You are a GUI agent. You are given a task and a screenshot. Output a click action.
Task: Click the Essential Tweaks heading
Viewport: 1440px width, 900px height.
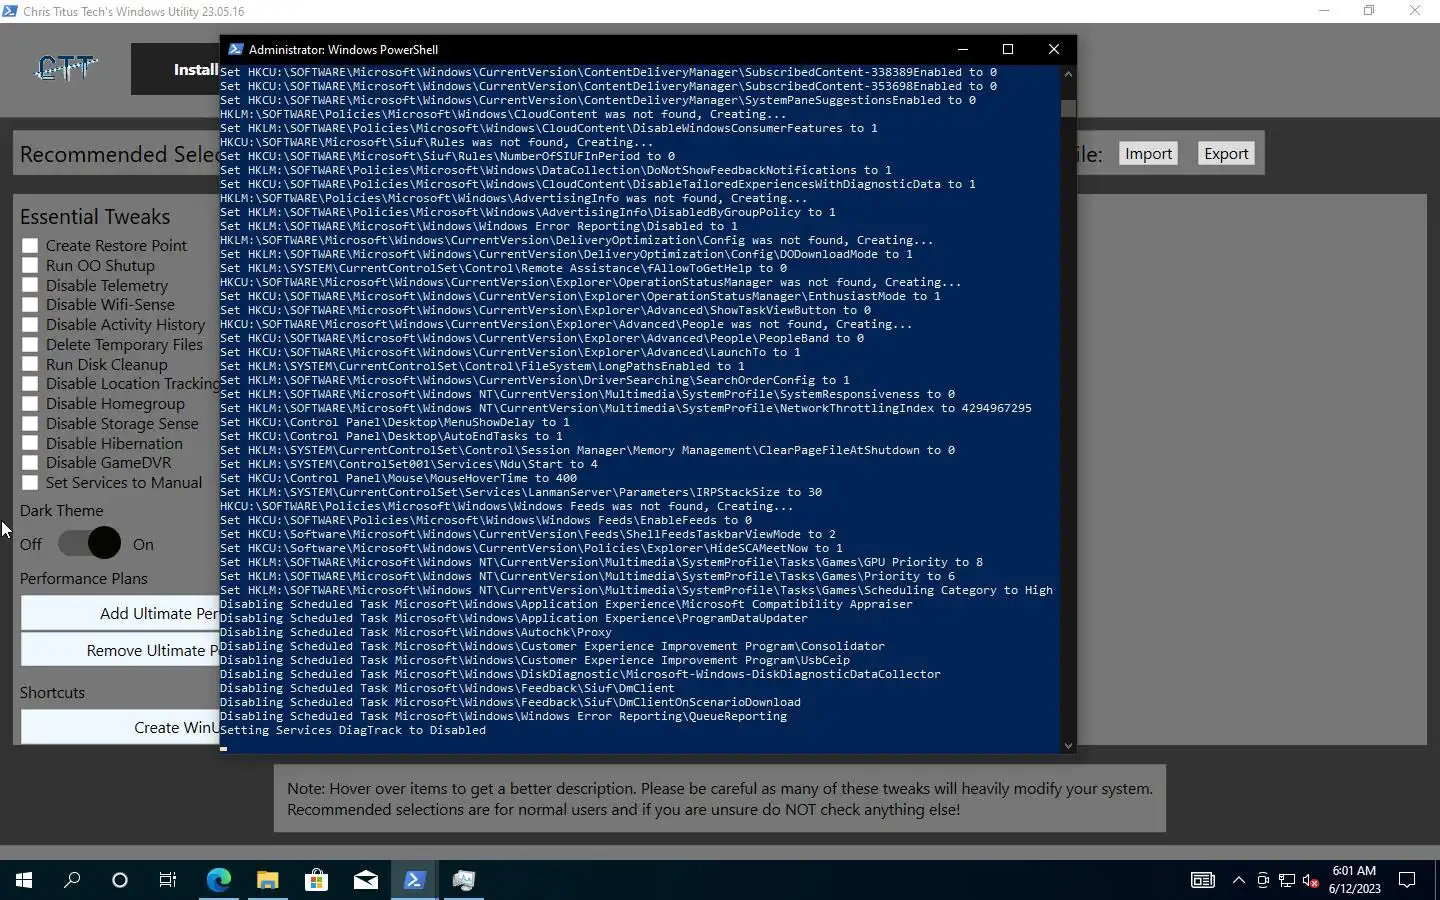click(x=95, y=217)
